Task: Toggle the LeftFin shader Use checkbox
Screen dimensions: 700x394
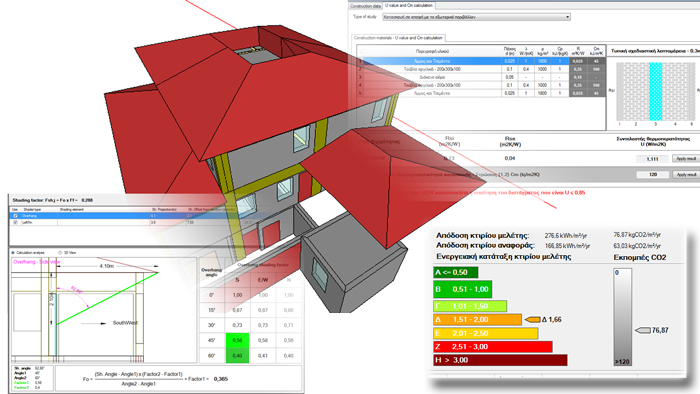Action: point(16,222)
